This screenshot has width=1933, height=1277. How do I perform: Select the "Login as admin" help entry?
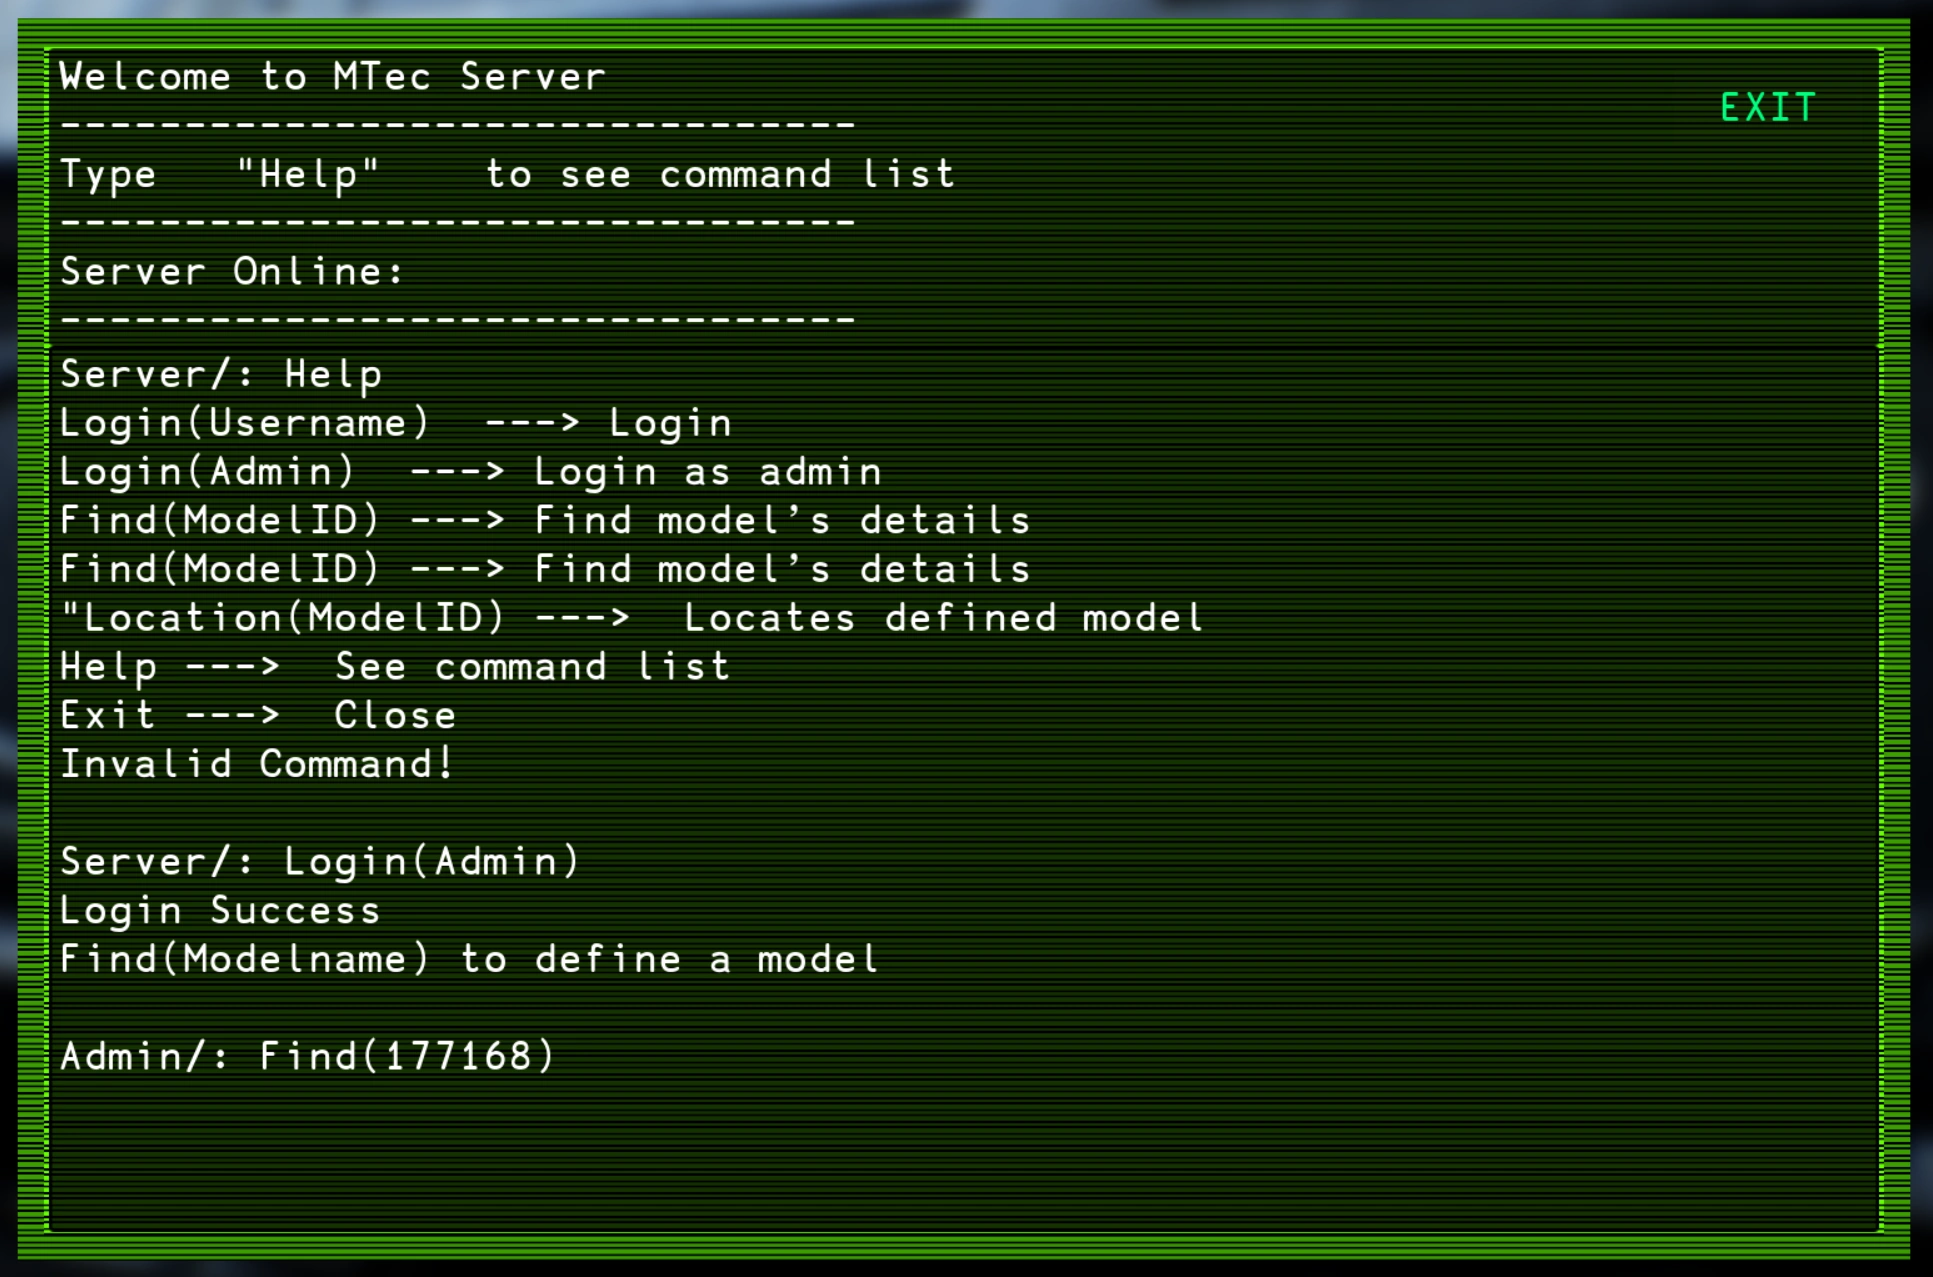coord(470,472)
